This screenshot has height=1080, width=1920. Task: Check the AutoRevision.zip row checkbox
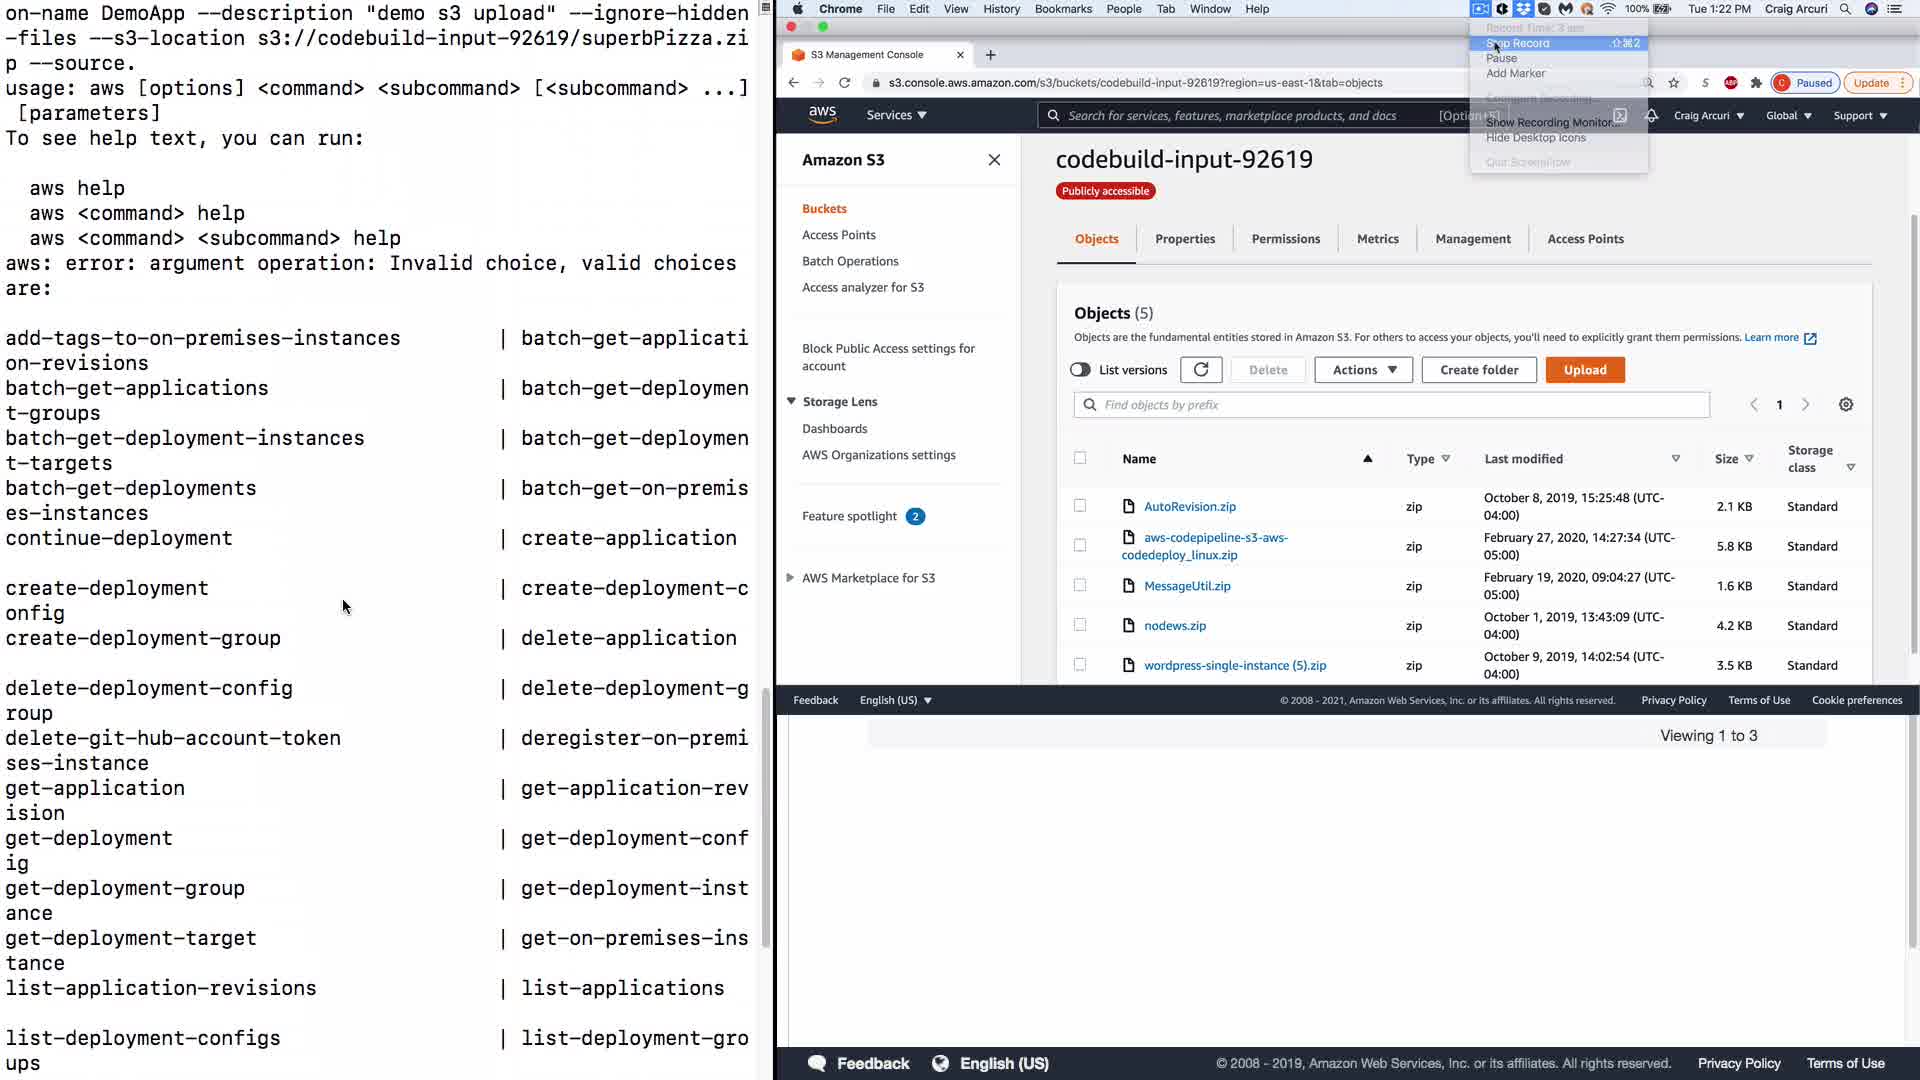tap(1080, 506)
